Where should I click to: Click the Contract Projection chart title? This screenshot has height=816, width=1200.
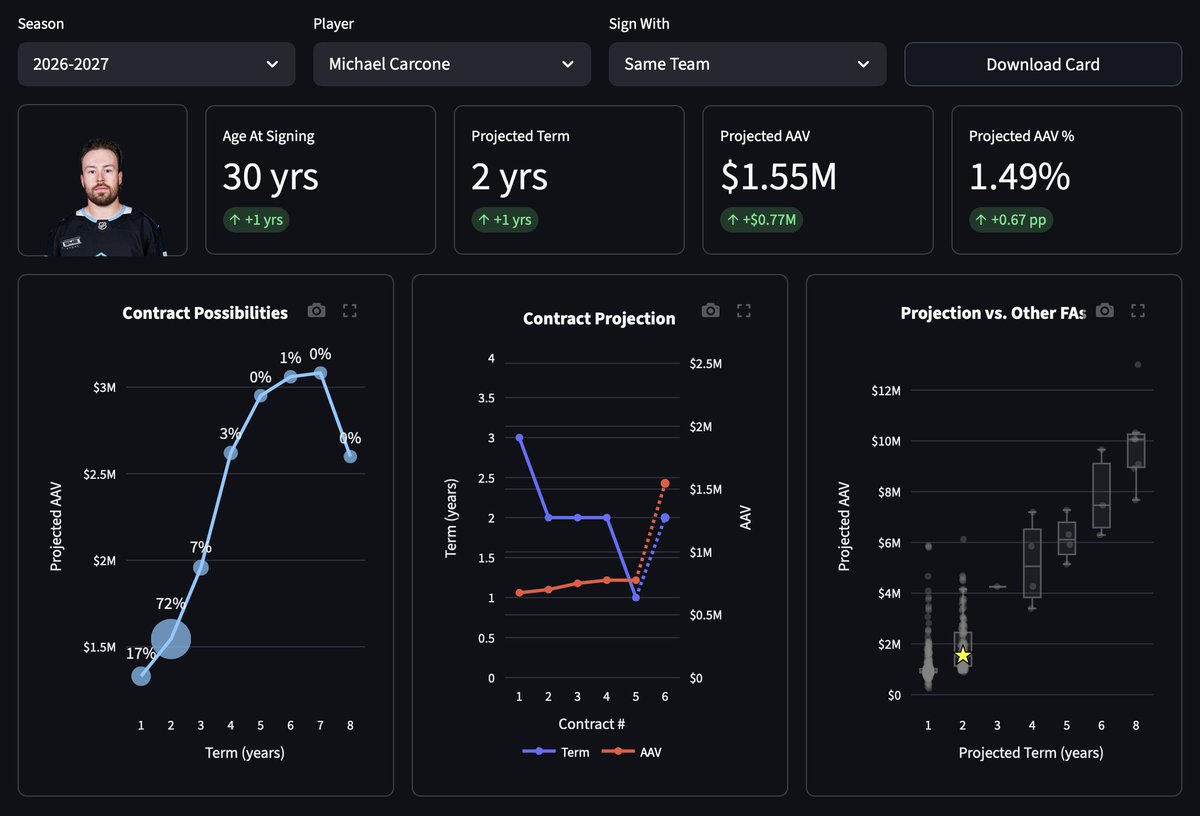point(599,319)
